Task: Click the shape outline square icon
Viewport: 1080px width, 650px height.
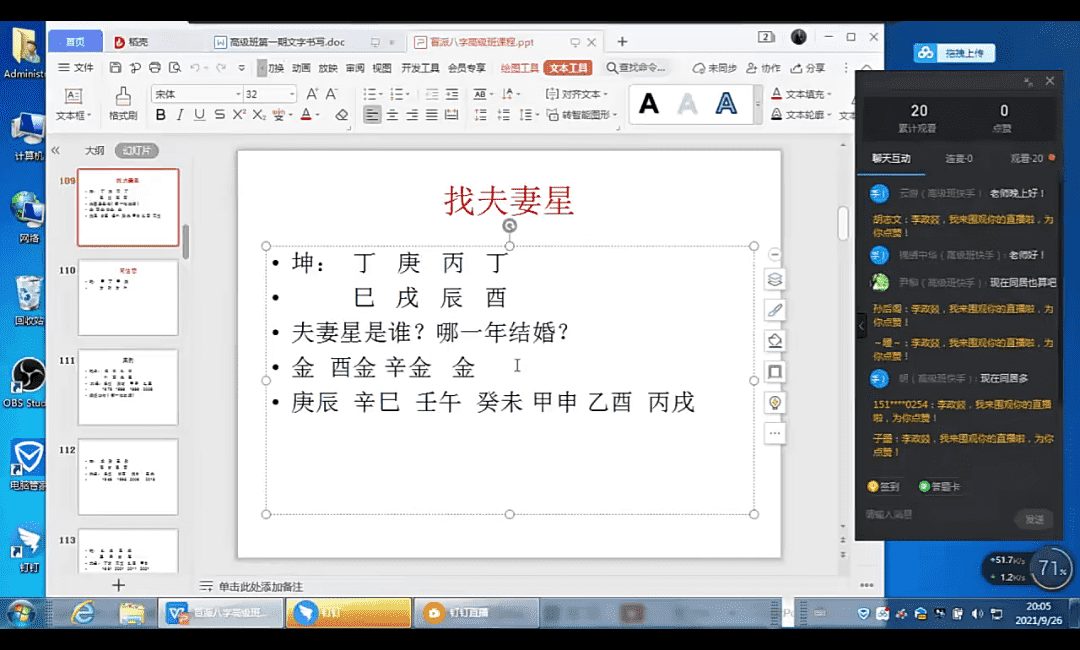Action: tap(774, 372)
